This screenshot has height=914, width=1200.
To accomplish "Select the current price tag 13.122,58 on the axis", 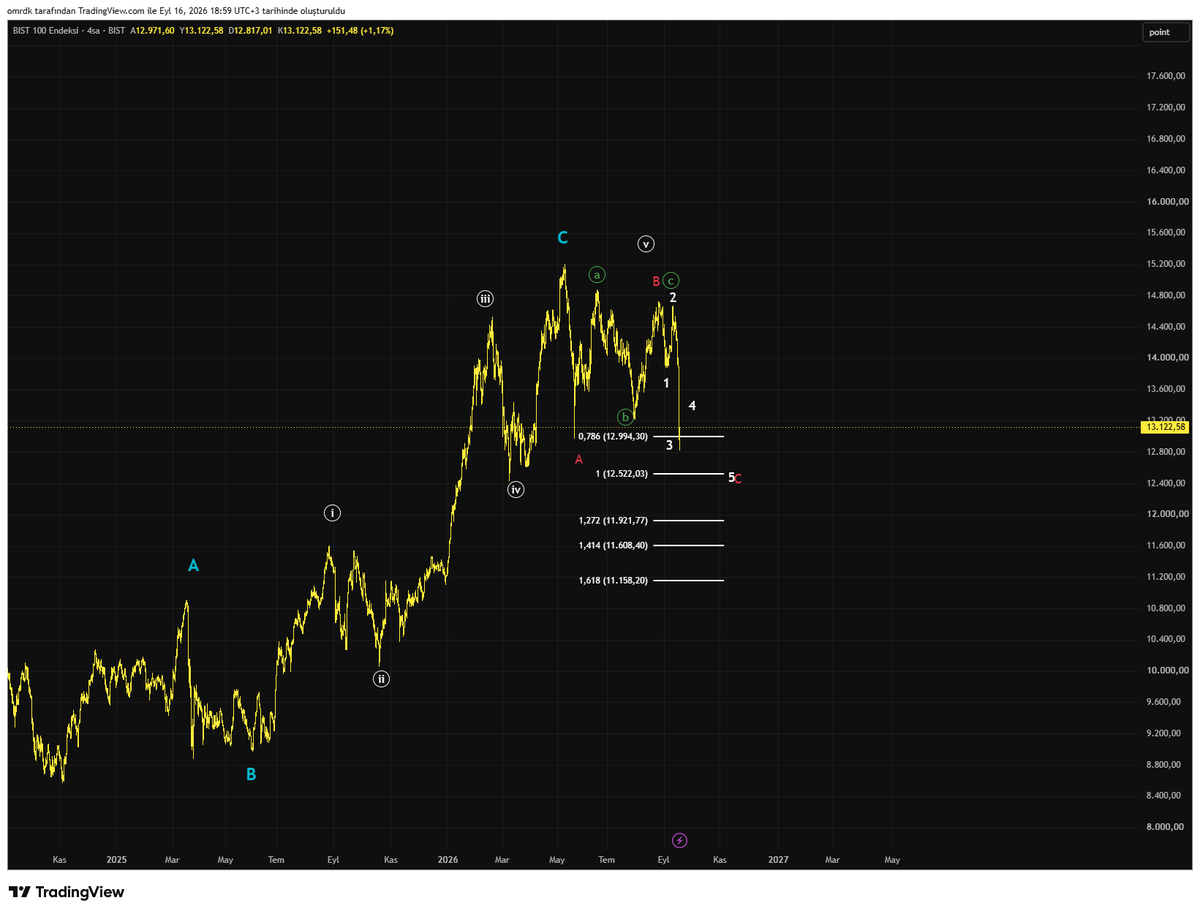I will 1164,427.
